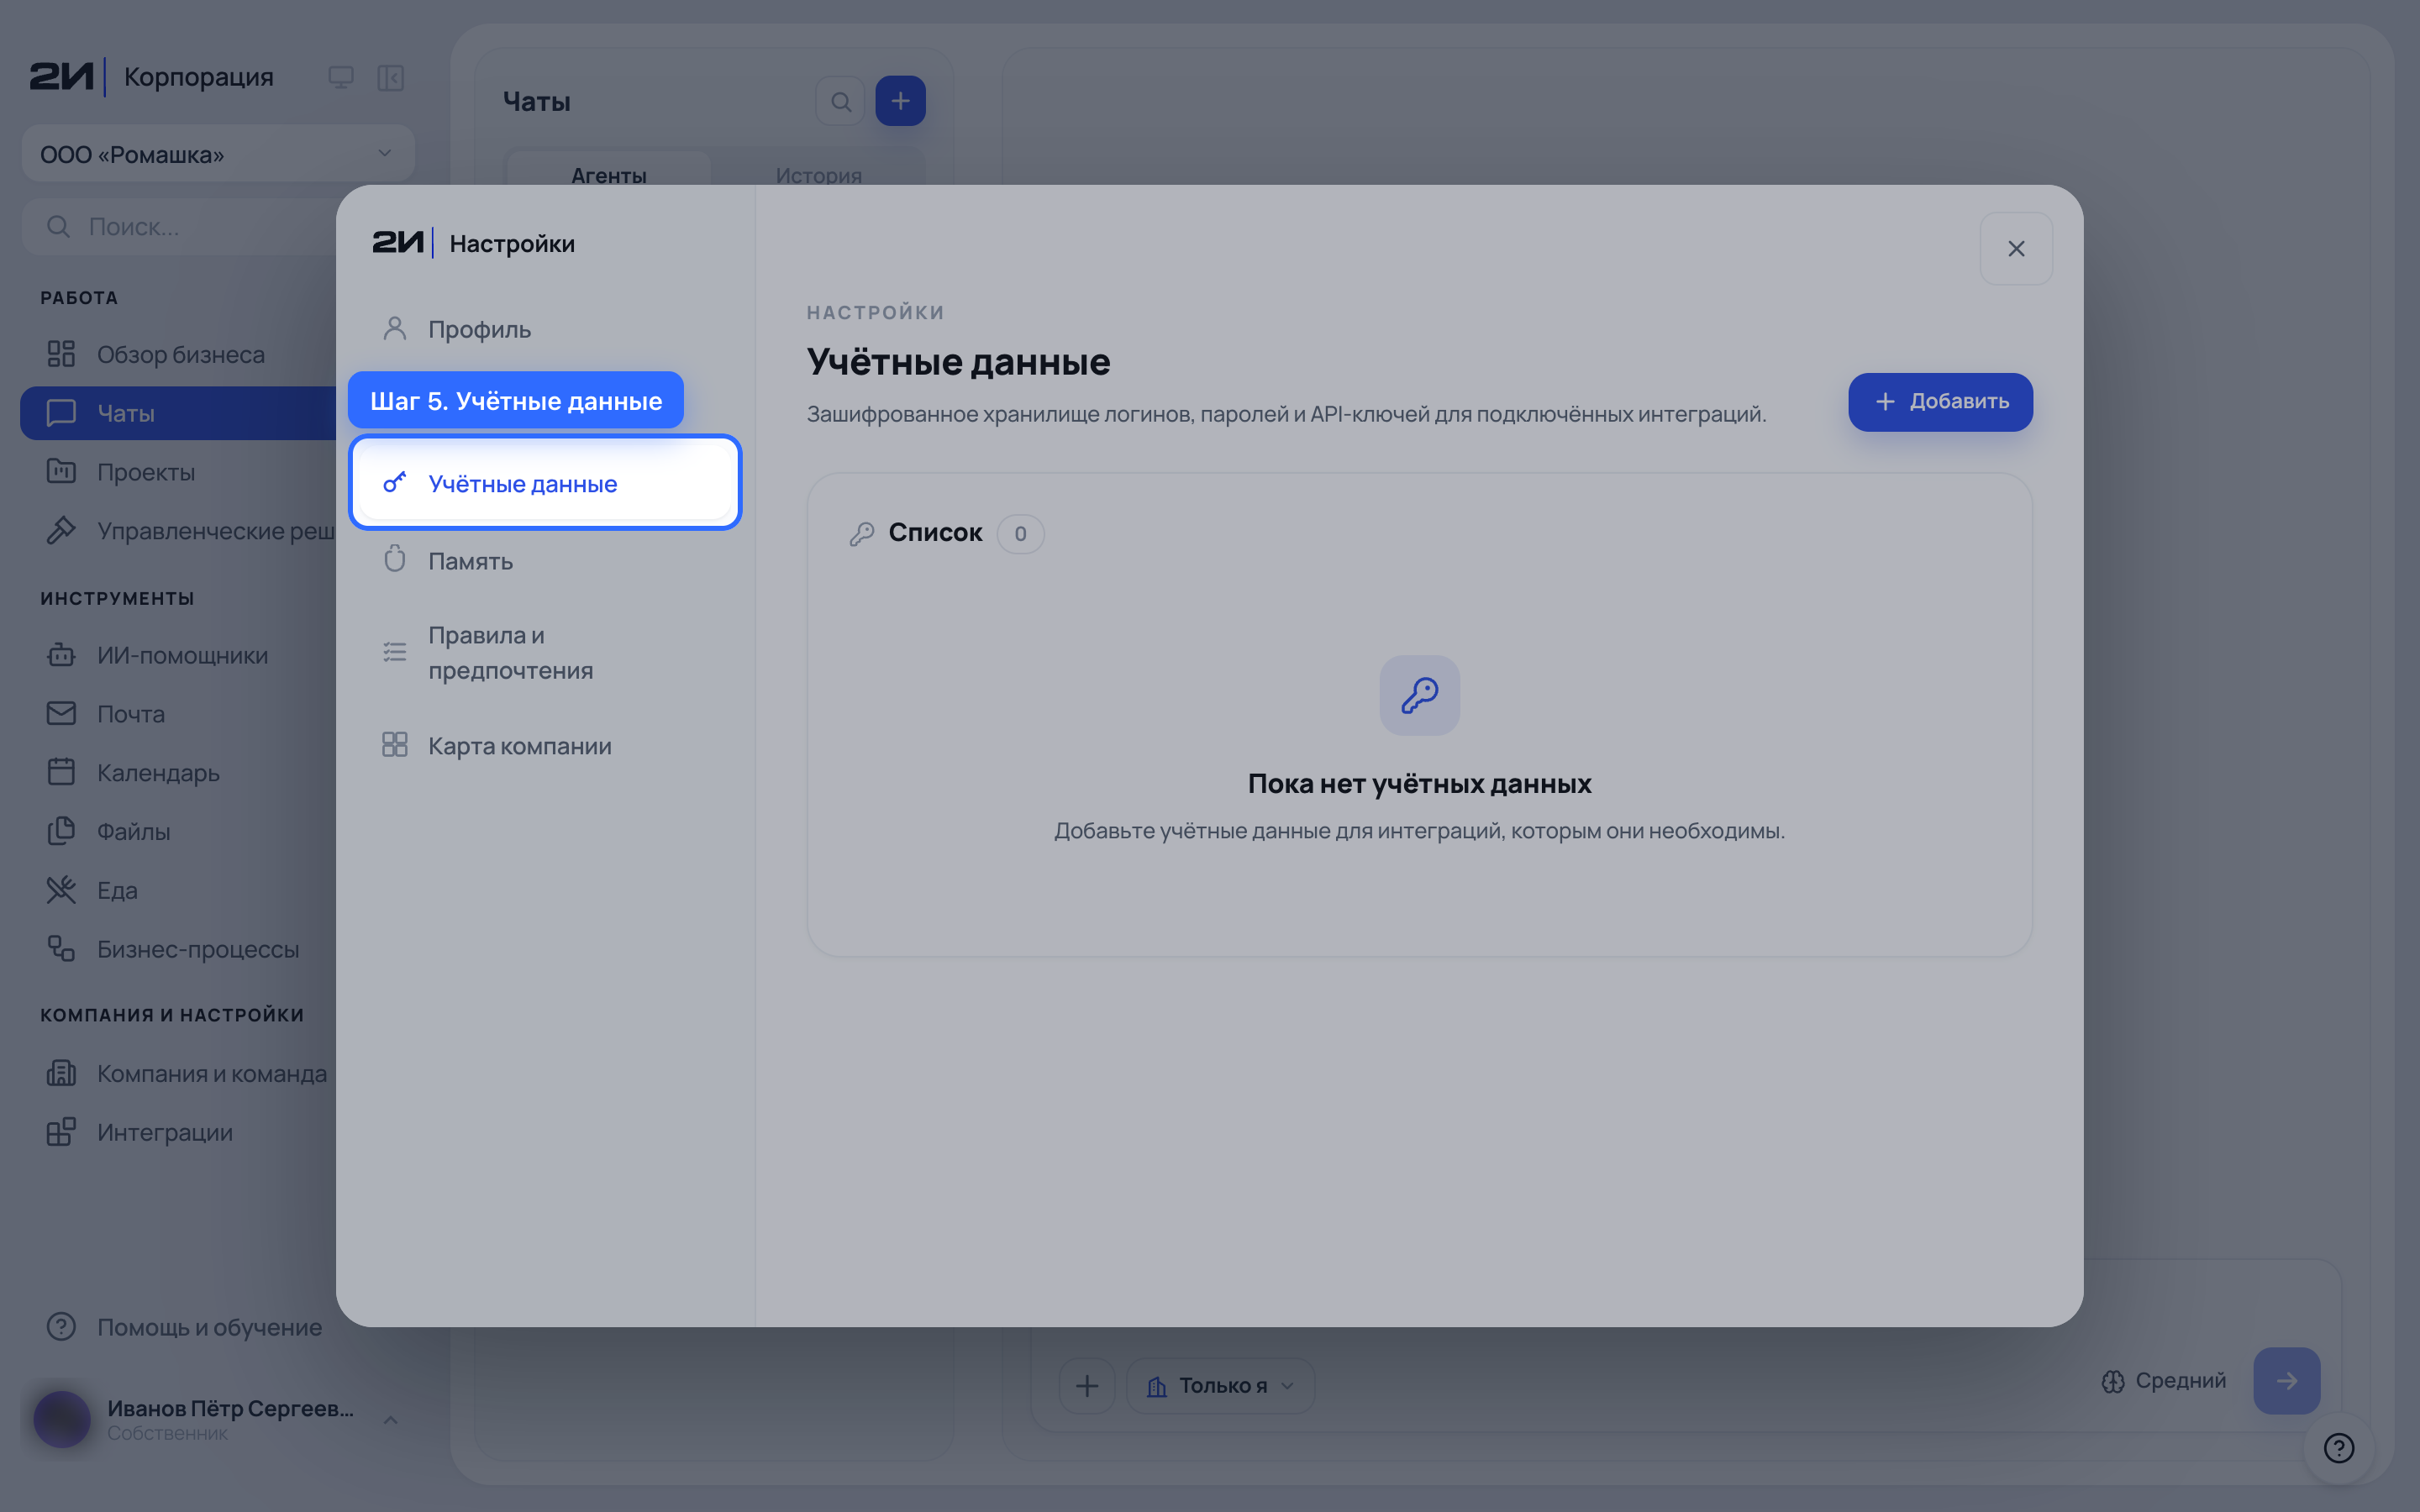Open Компания и команда in sidebar

click(x=180, y=1073)
